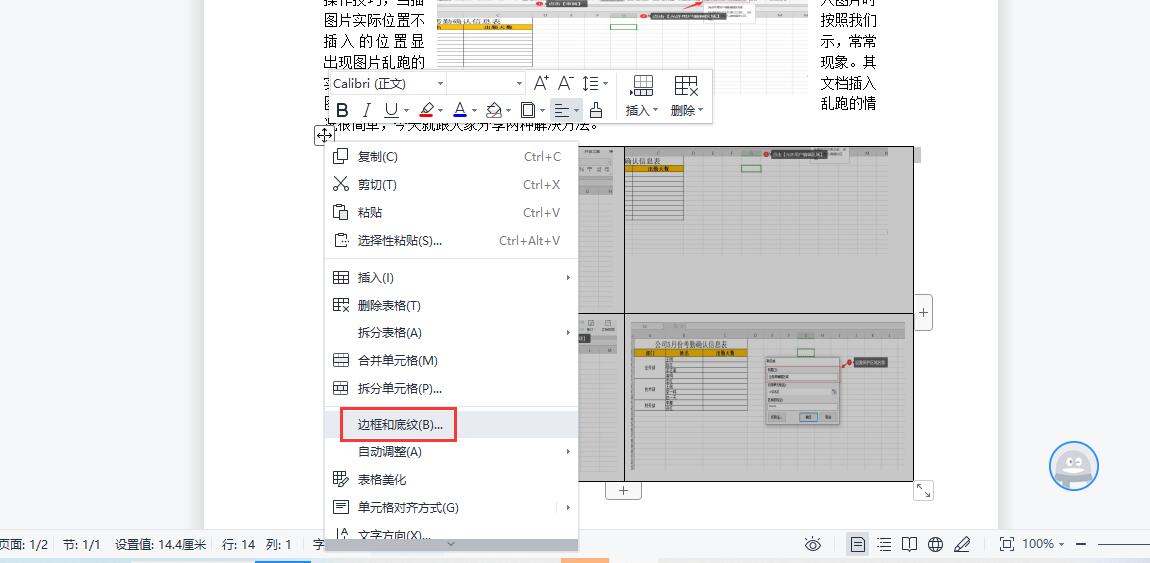Click the line spacing icon
The width and height of the screenshot is (1150, 563).
(590, 84)
